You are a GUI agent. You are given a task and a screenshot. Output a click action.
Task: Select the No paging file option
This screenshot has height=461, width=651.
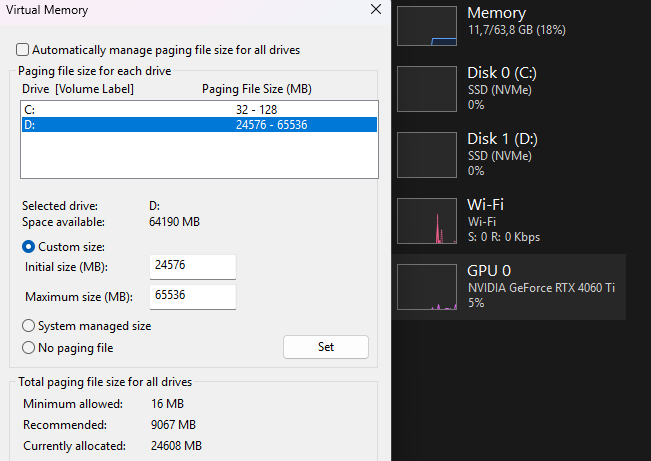pyautogui.click(x=29, y=348)
